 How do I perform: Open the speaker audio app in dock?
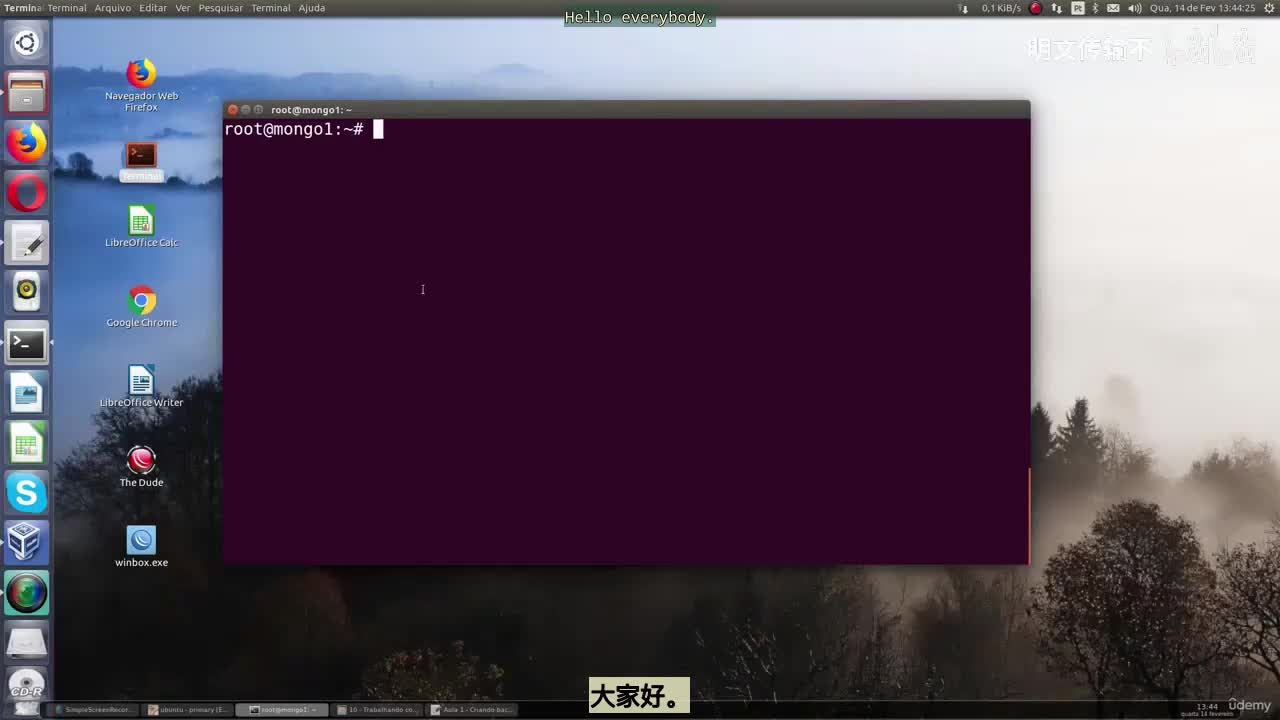[26, 293]
